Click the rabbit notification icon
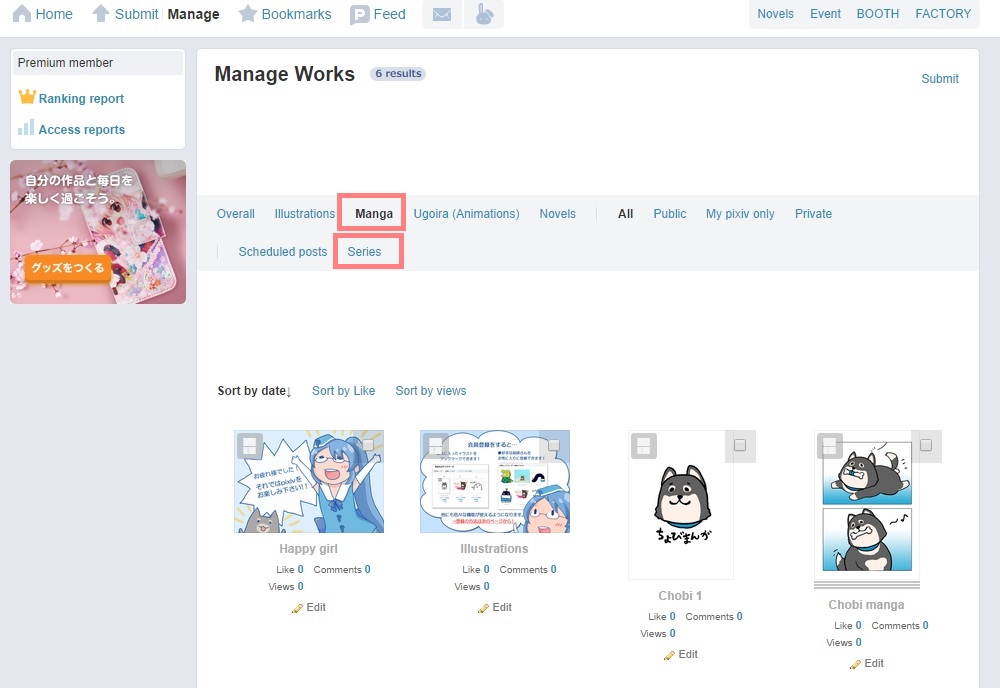 coord(484,15)
